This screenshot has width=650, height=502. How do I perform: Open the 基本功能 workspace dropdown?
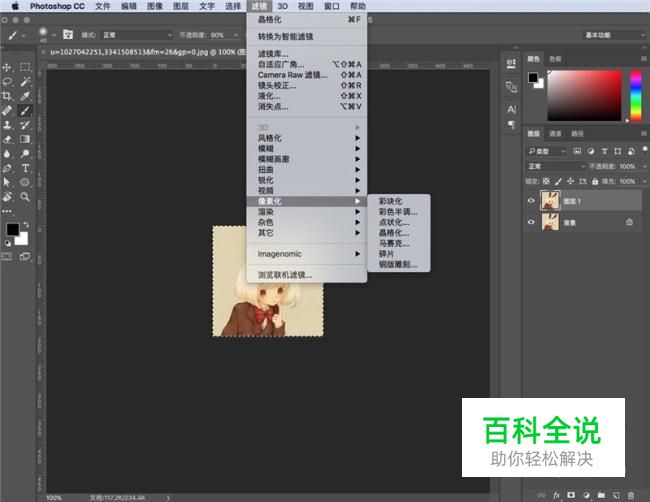(614, 35)
